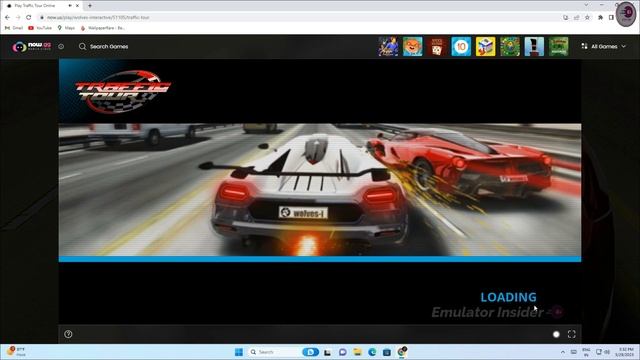The height and width of the screenshot is (360, 640).
Task: Click the white circle button near fullscreen
Action: point(556,334)
